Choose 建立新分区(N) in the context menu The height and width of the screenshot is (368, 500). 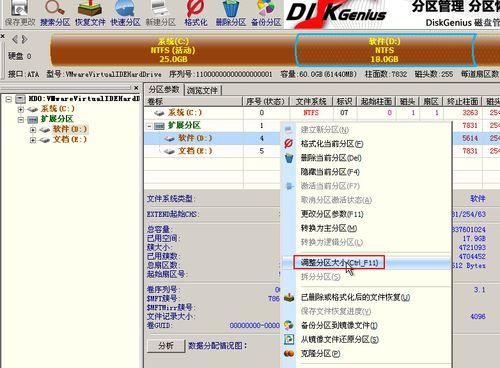tap(366, 130)
